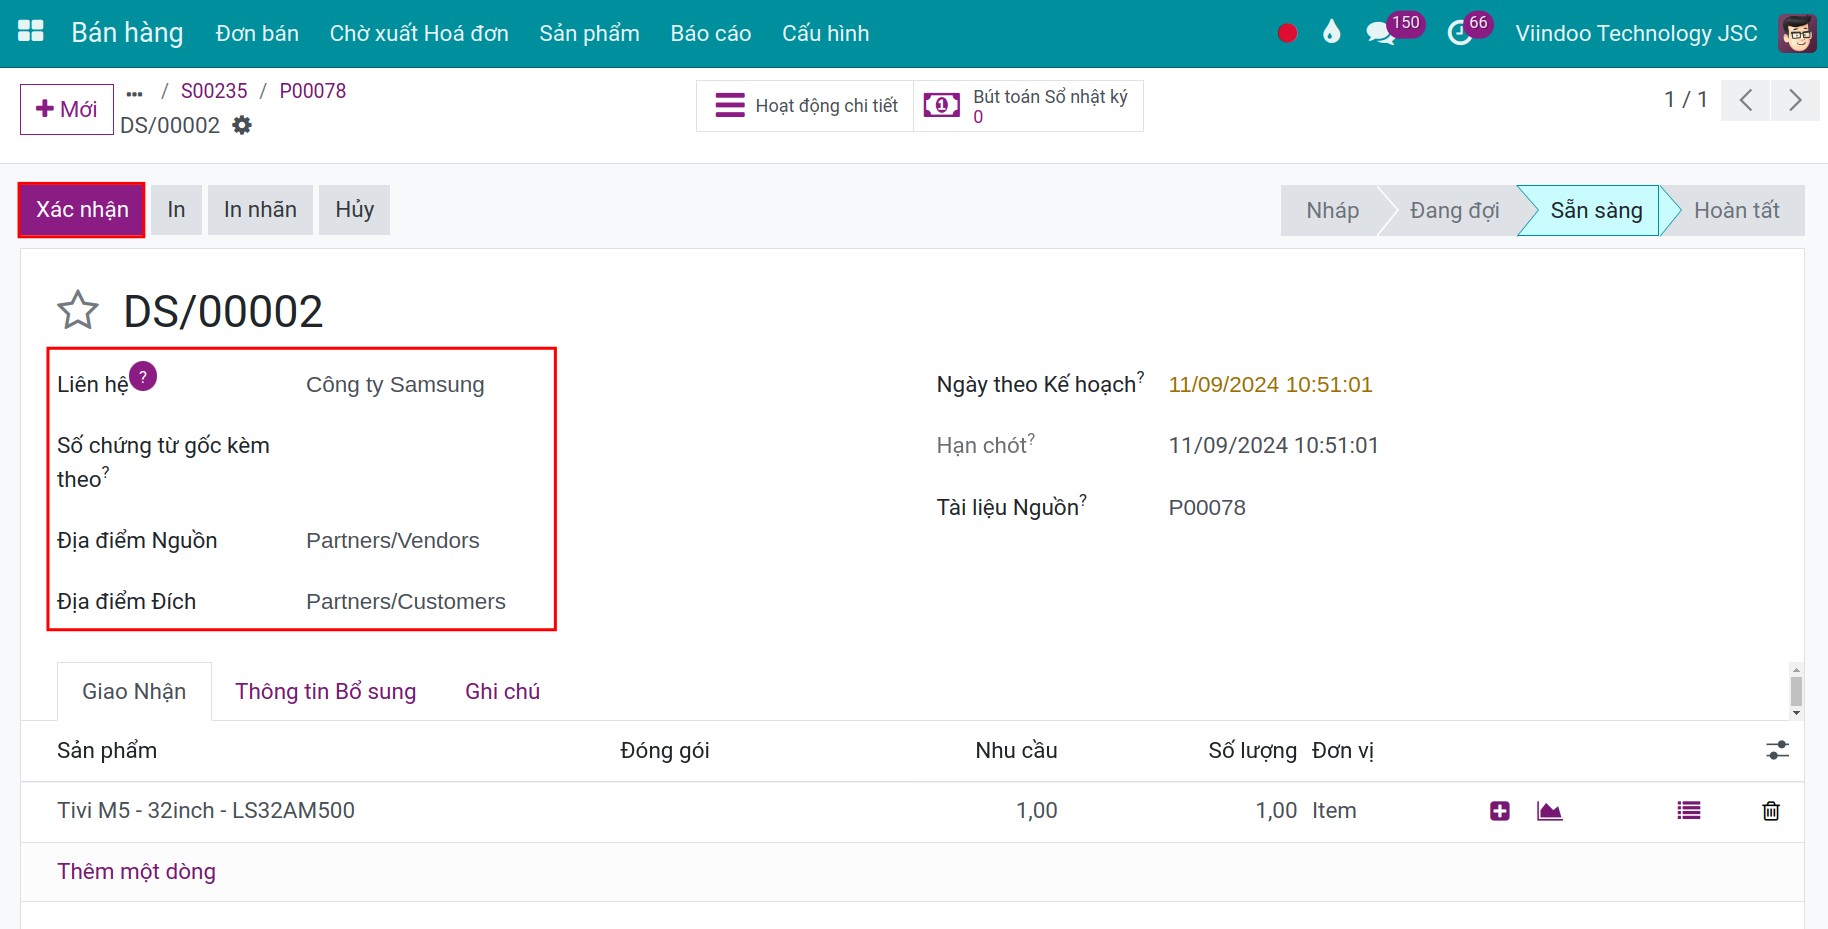Click the In nhãn button
The height and width of the screenshot is (929, 1828).
click(260, 210)
